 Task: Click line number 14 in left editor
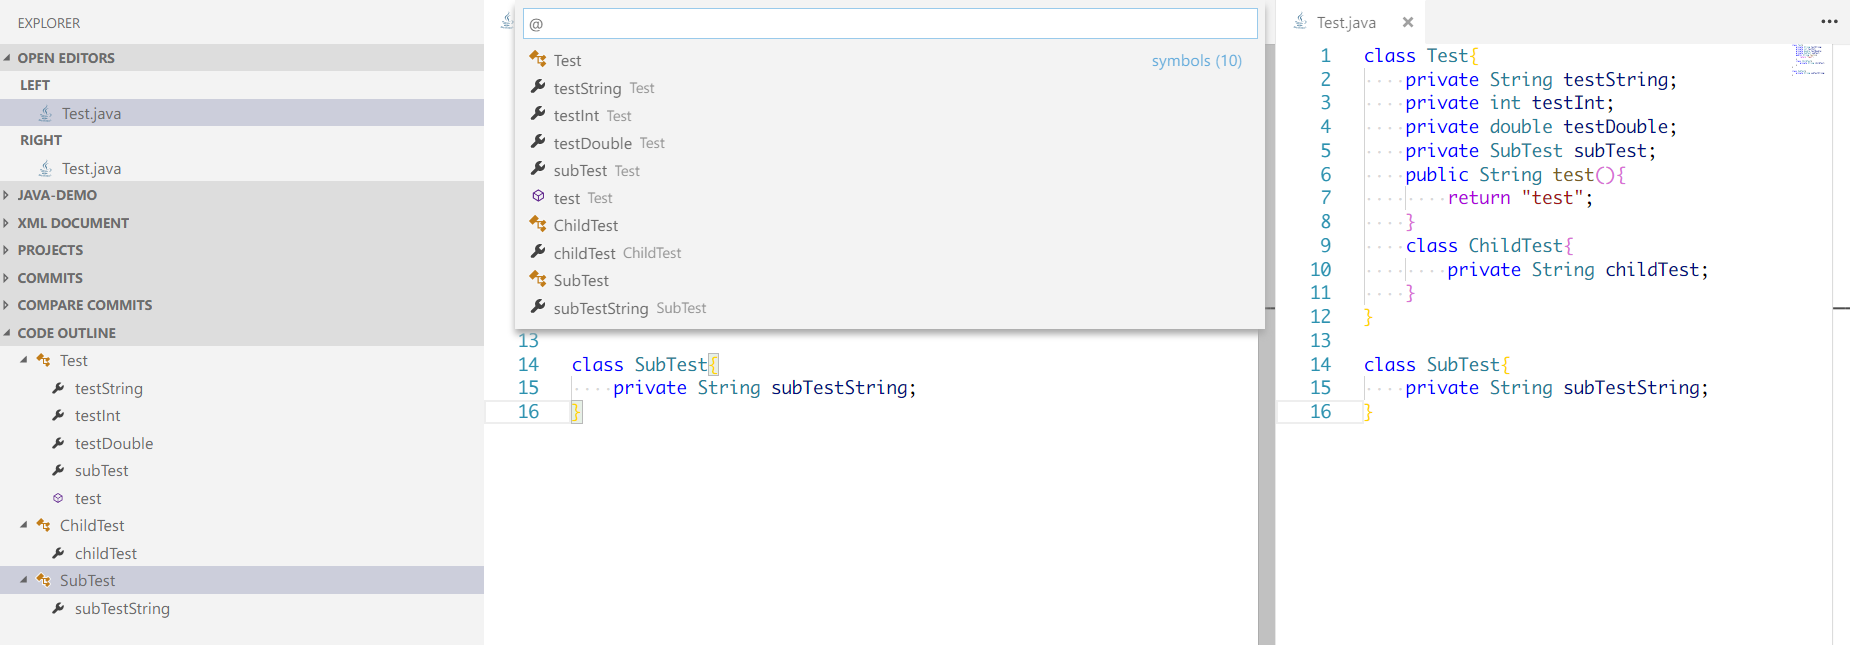coord(528,364)
